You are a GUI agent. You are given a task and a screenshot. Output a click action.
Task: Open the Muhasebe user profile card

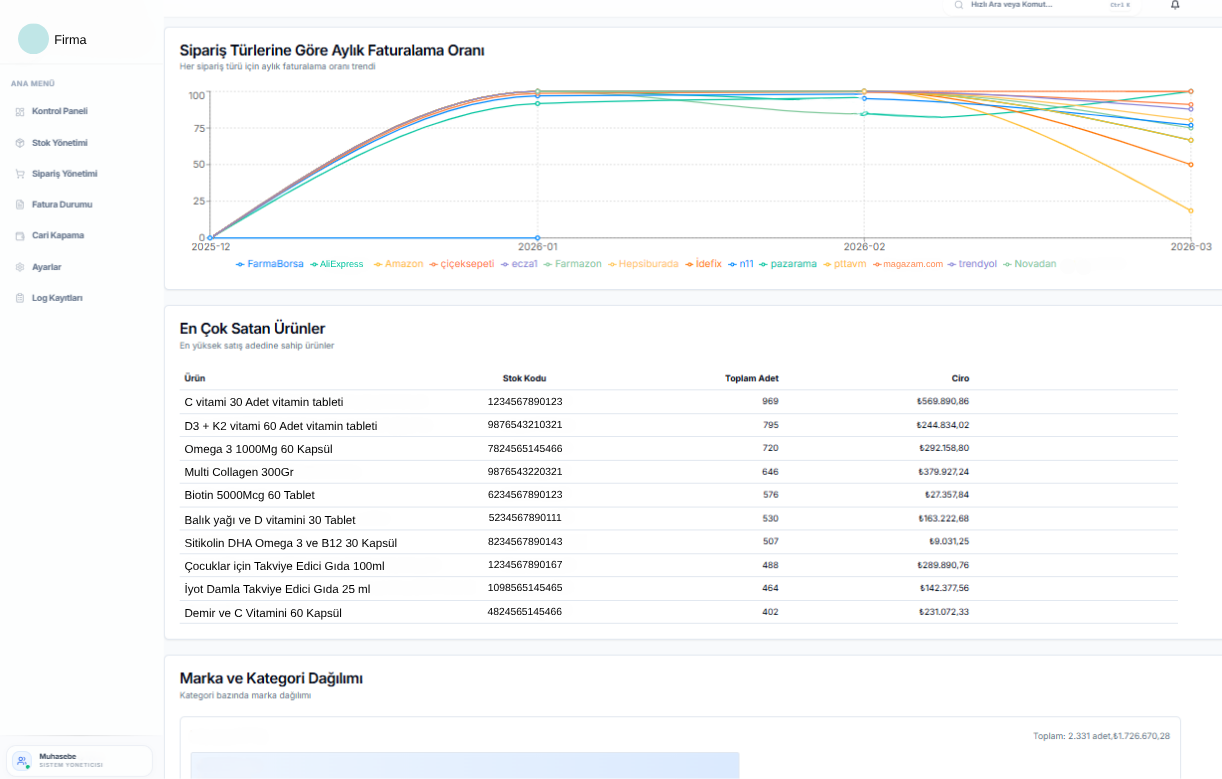tap(79, 761)
